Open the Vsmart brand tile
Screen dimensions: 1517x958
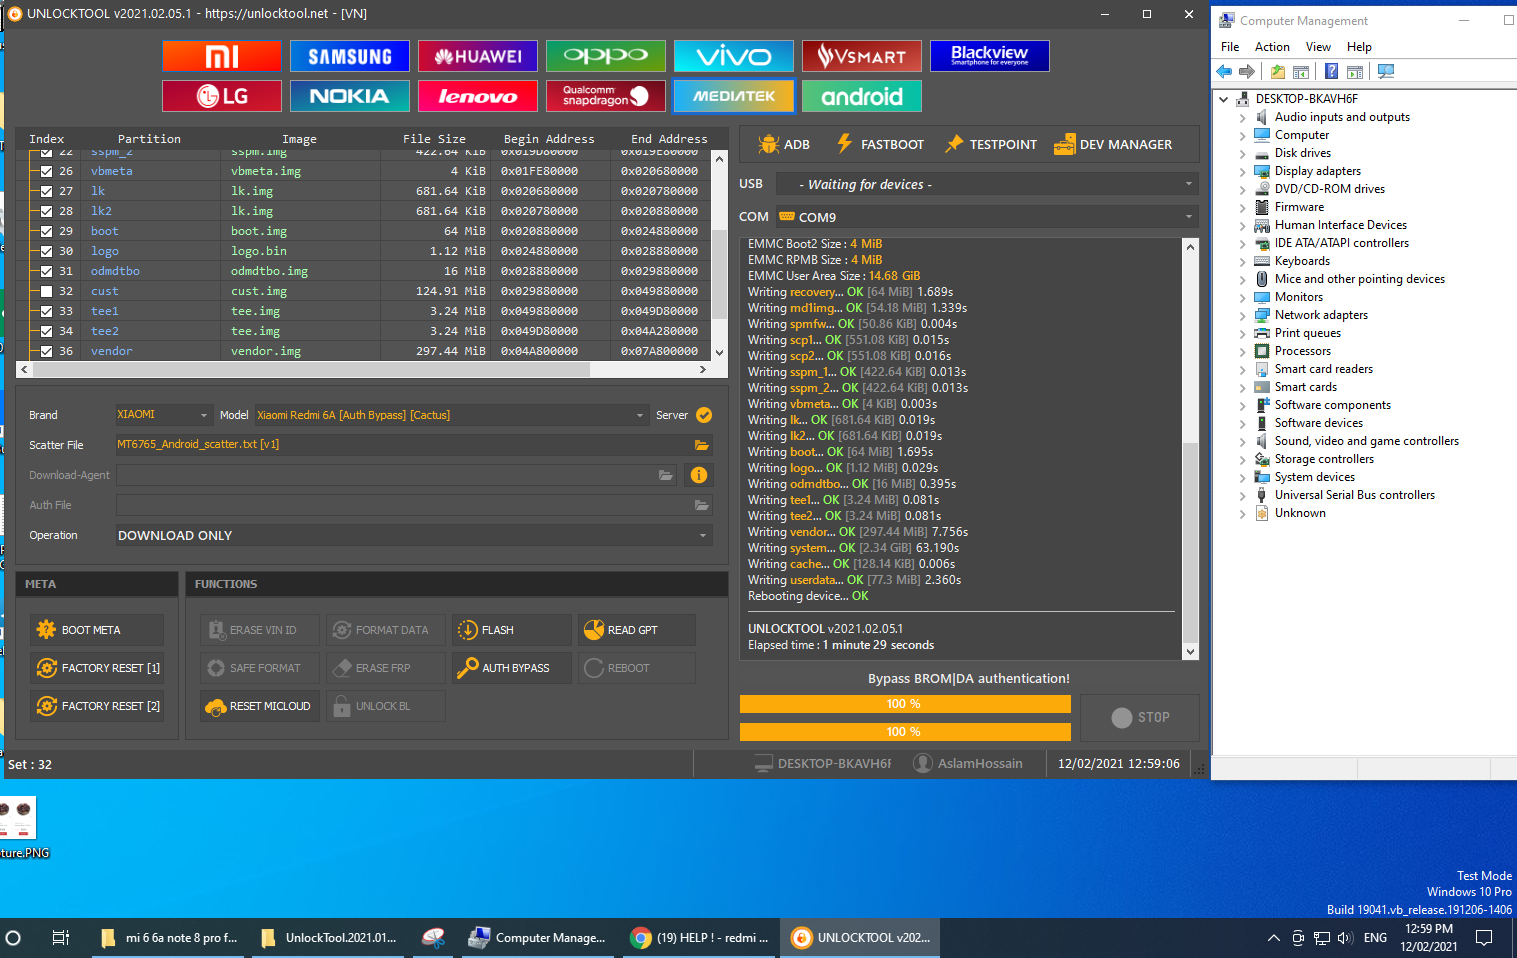(862, 56)
